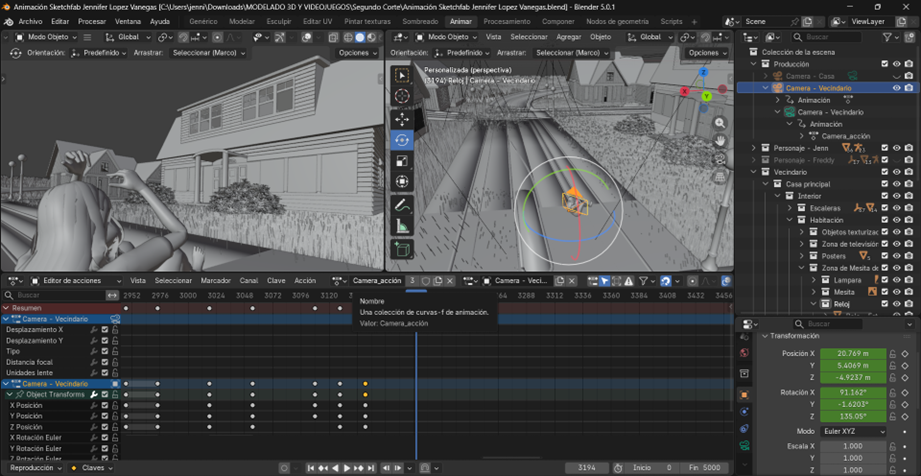Activate the Rotate tool in viewport toolbar
Viewport: 921px width, 476px height.
coord(402,140)
